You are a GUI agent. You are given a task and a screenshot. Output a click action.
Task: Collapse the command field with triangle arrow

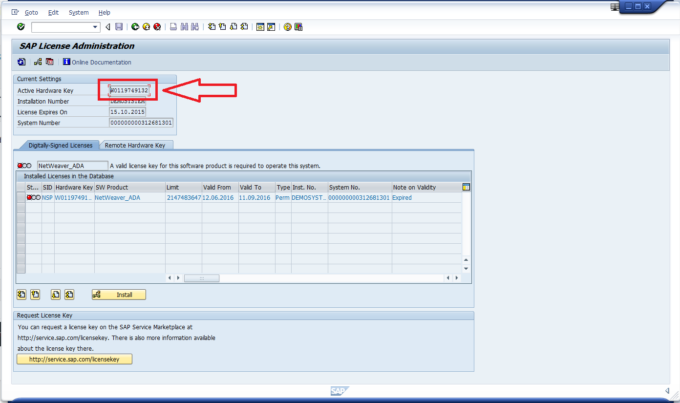(107, 27)
